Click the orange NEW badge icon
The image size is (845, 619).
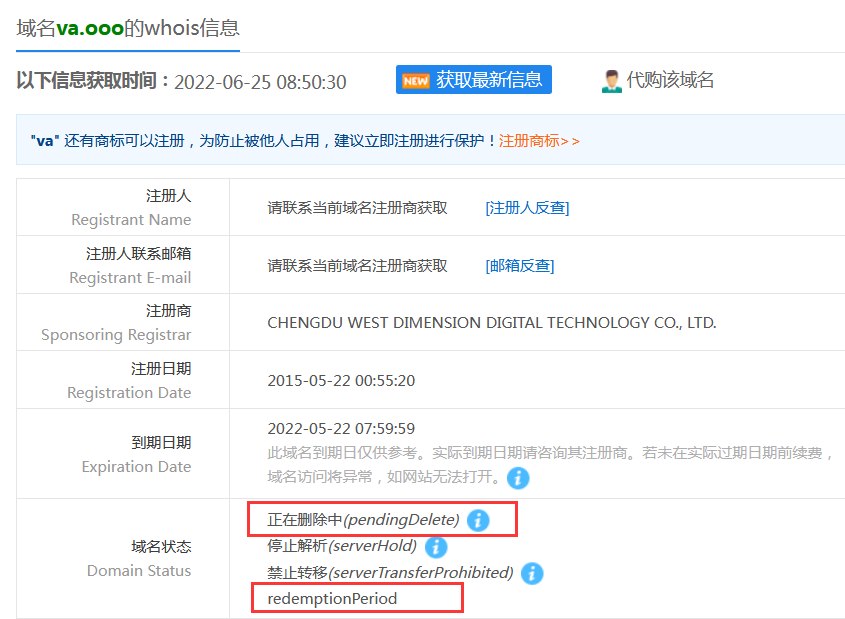415,80
